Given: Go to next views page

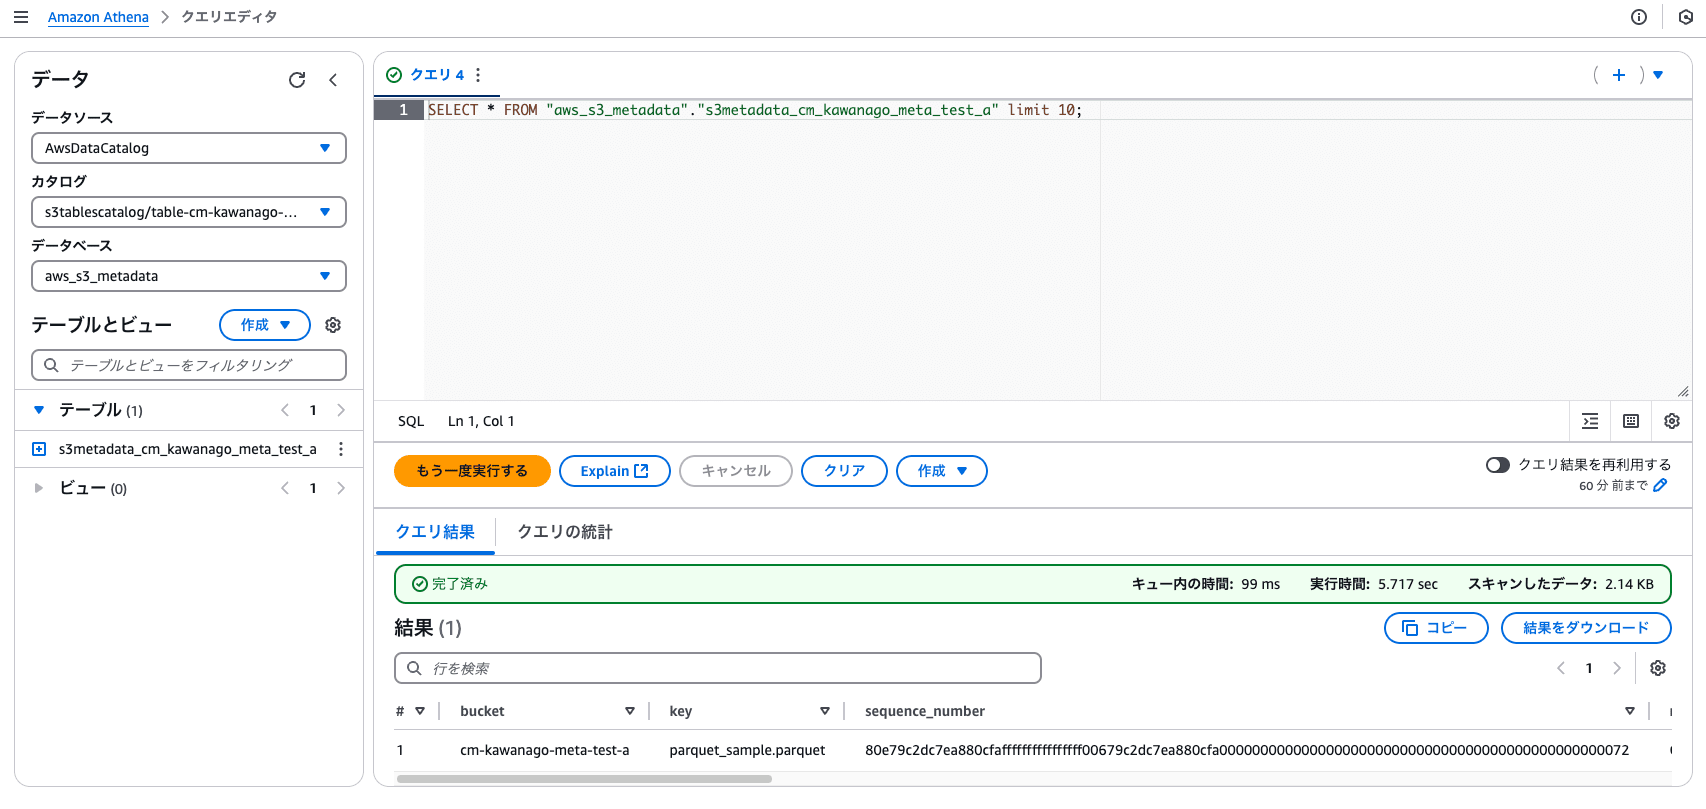Looking at the screenshot, I should [x=341, y=488].
